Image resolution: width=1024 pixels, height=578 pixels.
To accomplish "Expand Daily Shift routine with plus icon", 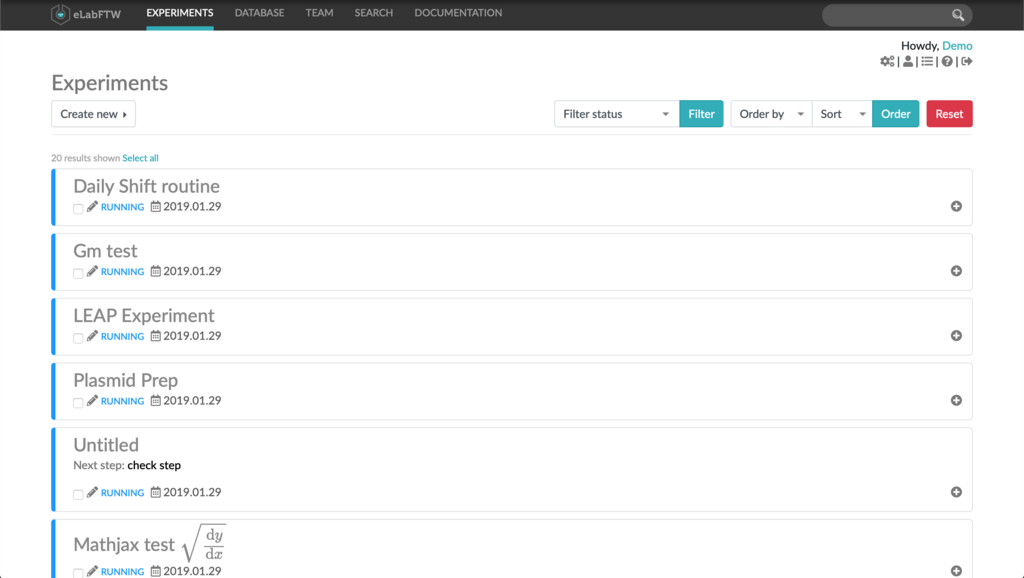I will pos(956,206).
